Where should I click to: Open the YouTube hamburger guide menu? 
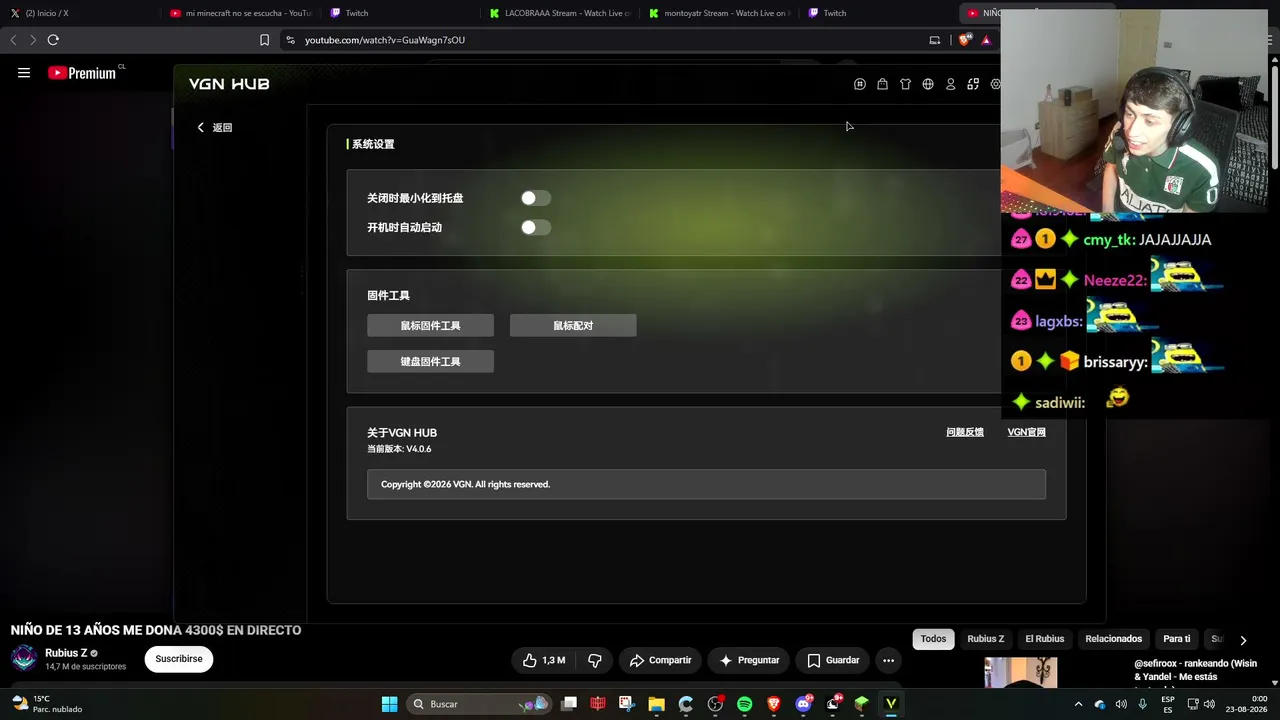24,73
